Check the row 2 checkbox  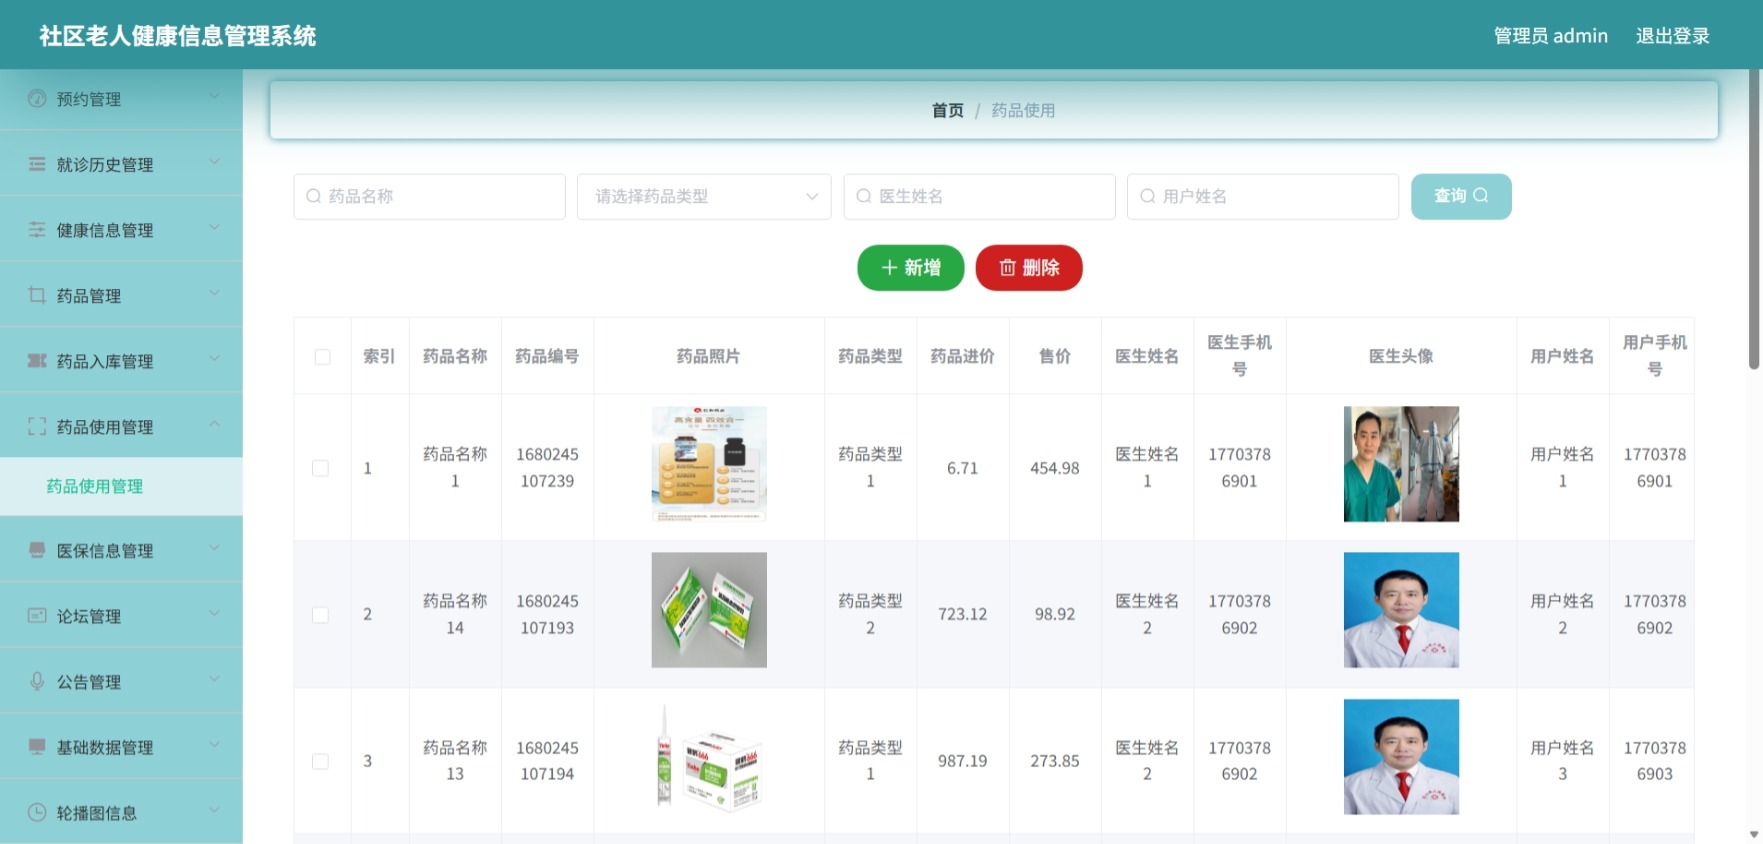[320, 615]
